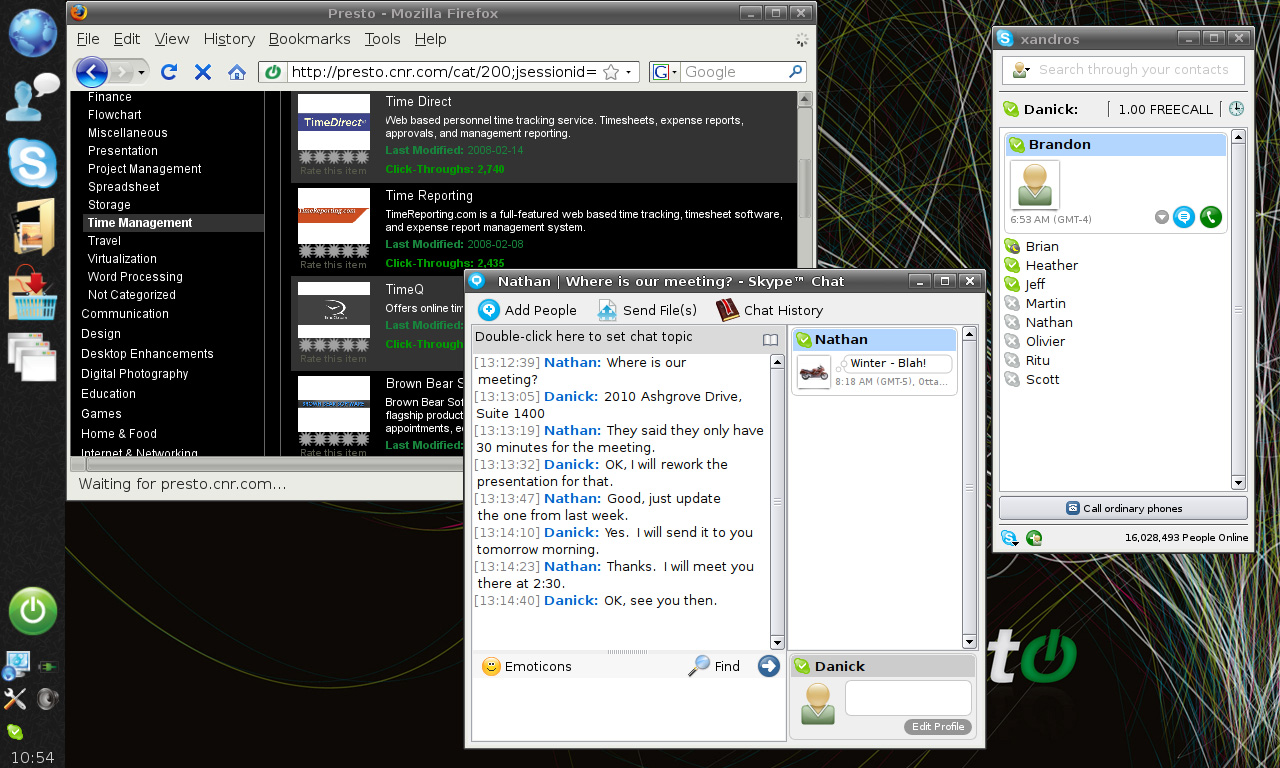Go to Firefox Home icon
1280x768 pixels.
[x=237, y=72]
